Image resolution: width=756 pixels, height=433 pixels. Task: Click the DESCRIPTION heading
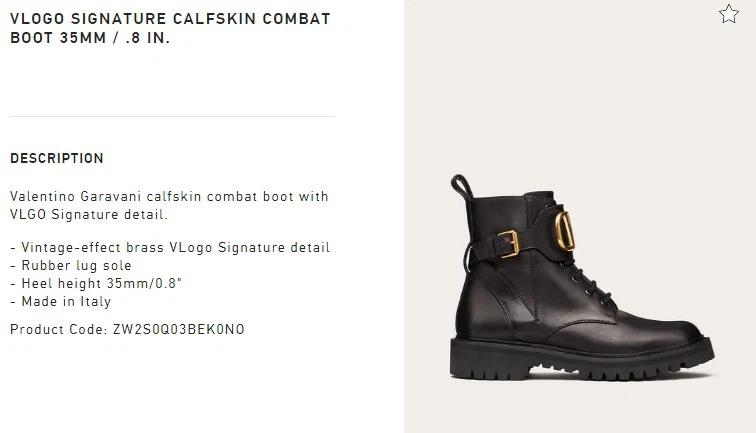pos(57,158)
